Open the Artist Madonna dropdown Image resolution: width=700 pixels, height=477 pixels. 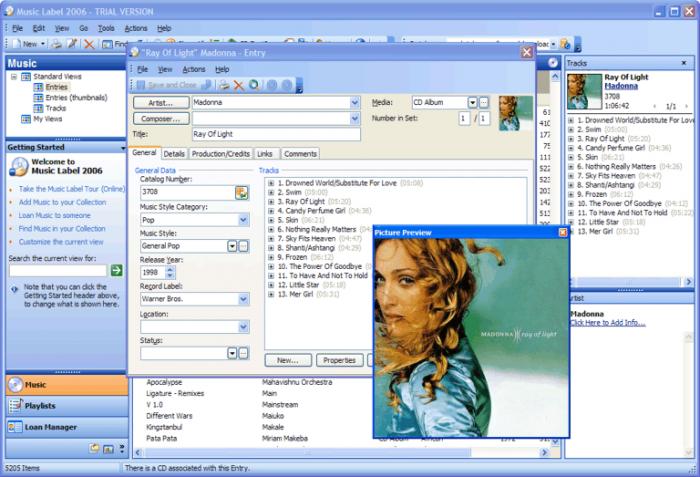tap(354, 103)
